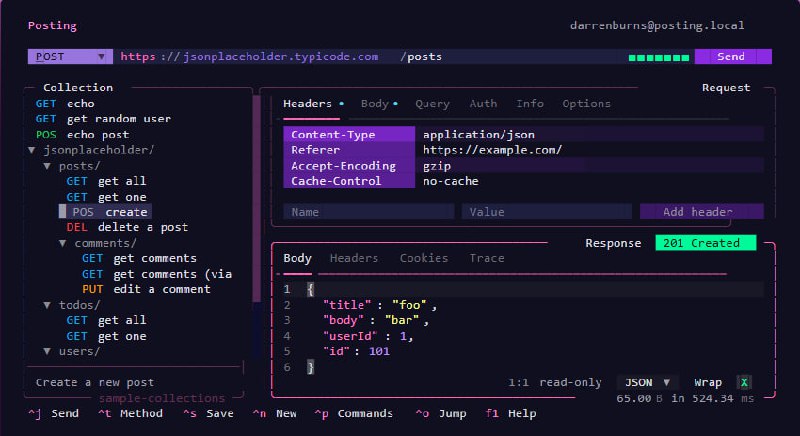This screenshot has width=800, height=436.
Task: Click the header Name input field
Action: (x=368, y=212)
